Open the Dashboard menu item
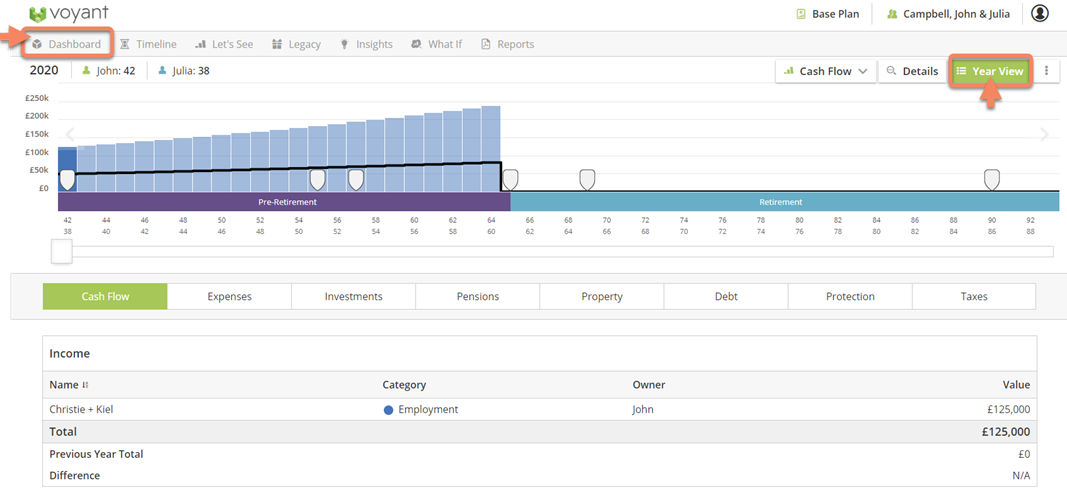This screenshot has height=495, width=1067. (67, 44)
